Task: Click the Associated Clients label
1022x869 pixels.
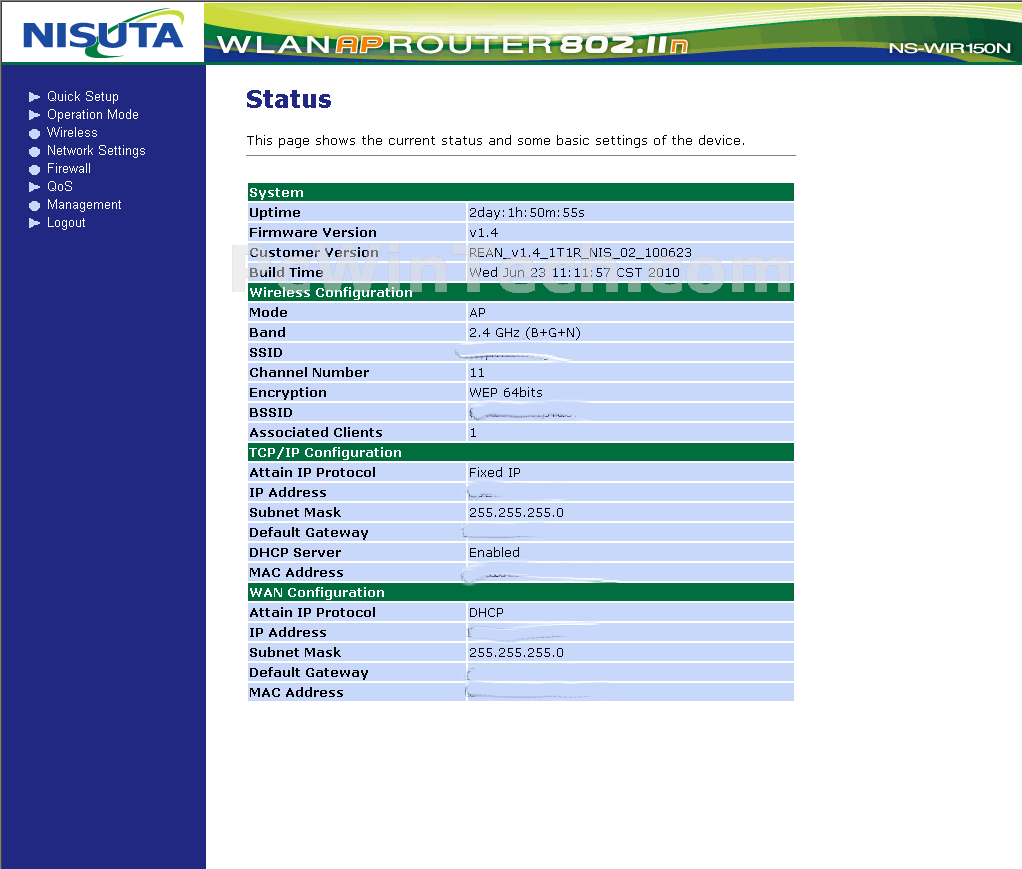Action: 315,433
